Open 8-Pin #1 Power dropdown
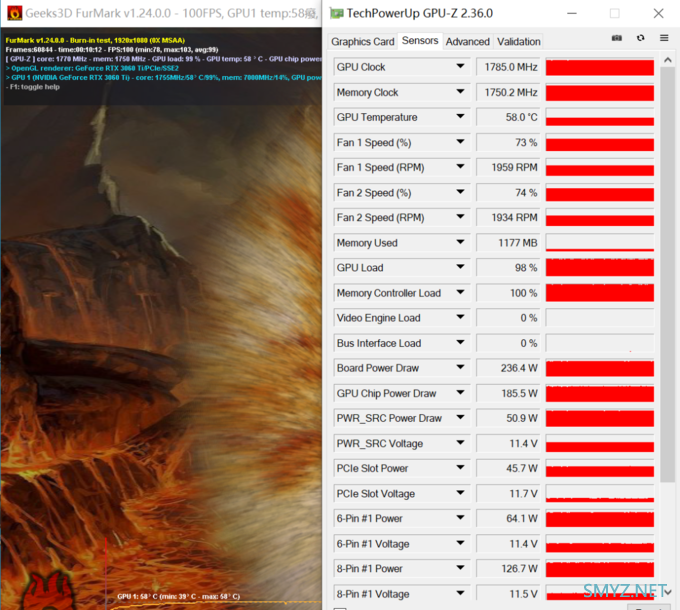 point(460,568)
